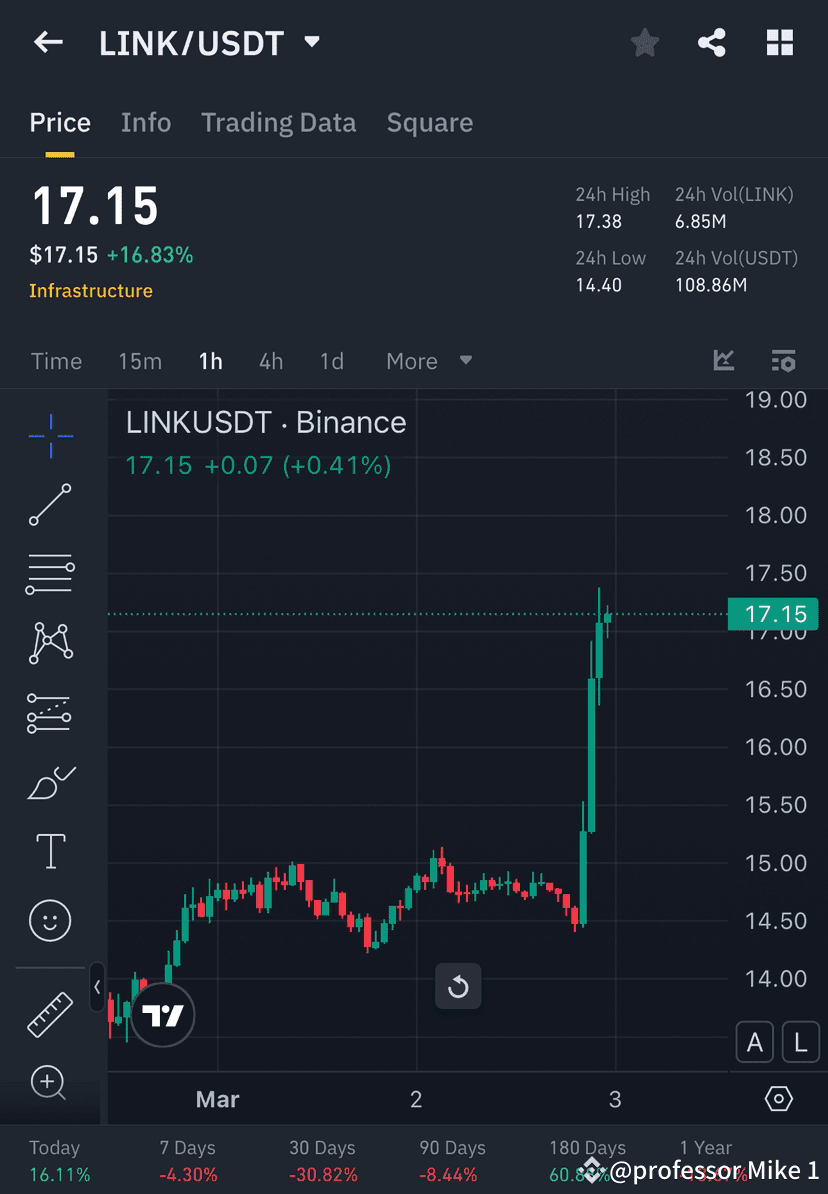Enable log scale with the L button
Screen dimensions: 828x1194
(x=800, y=1042)
